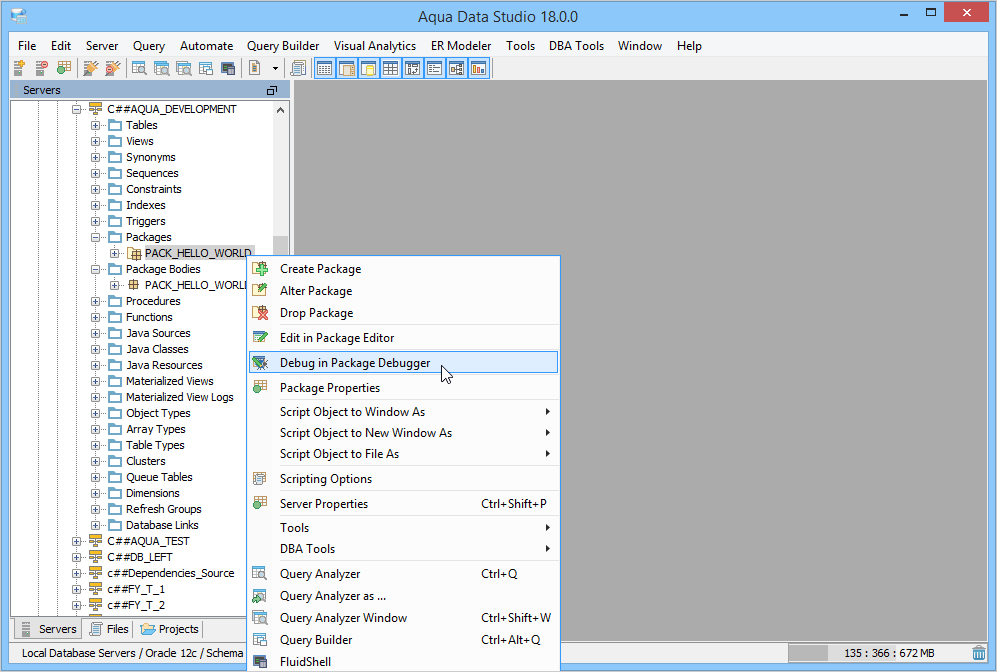Click the yellow database window toolbar icon
Image resolution: width=997 pixels, height=672 pixels.
(368, 68)
